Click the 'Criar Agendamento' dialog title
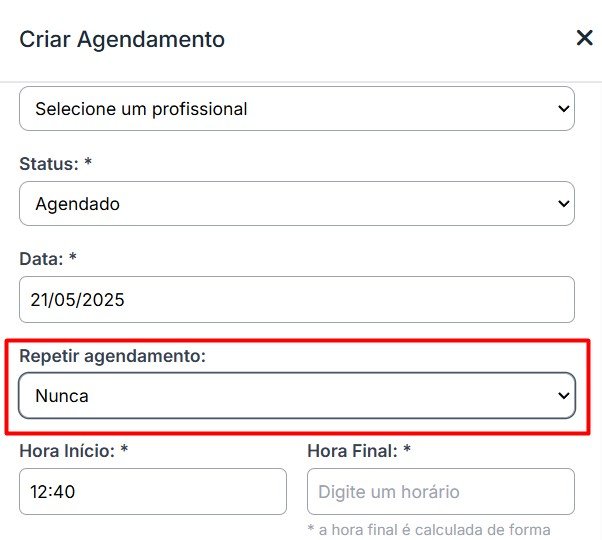602x540 pixels. tap(122, 40)
